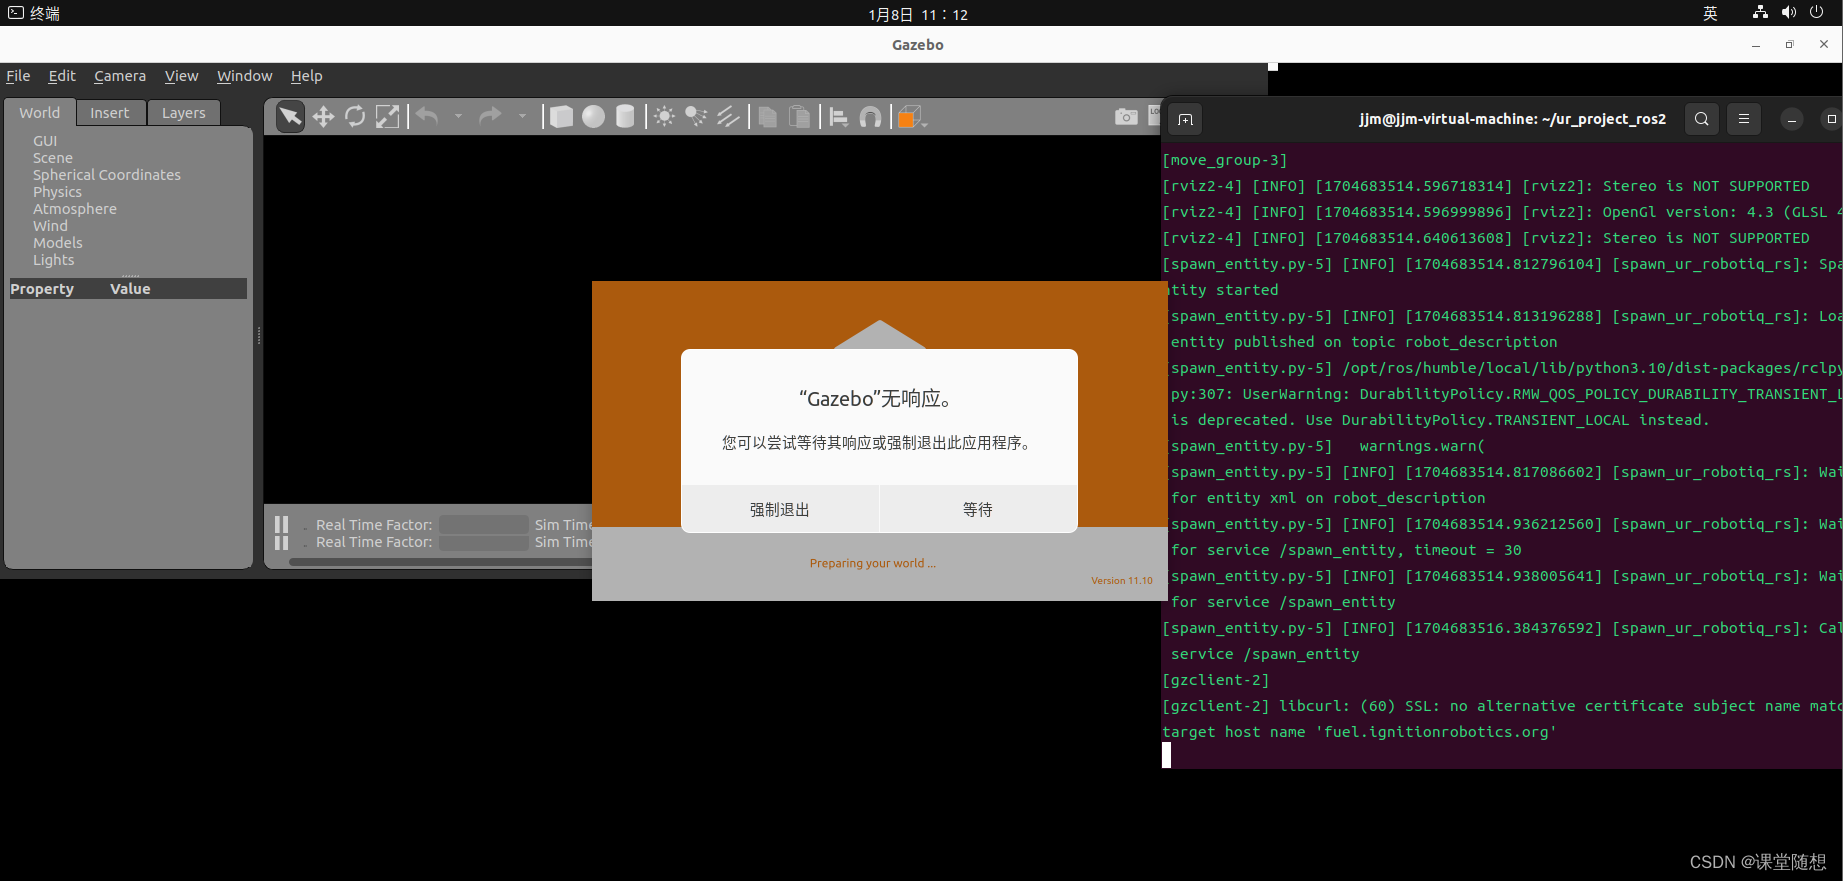The width and height of the screenshot is (1843, 881).
Task: Add a Spot light
Action: 696,117
